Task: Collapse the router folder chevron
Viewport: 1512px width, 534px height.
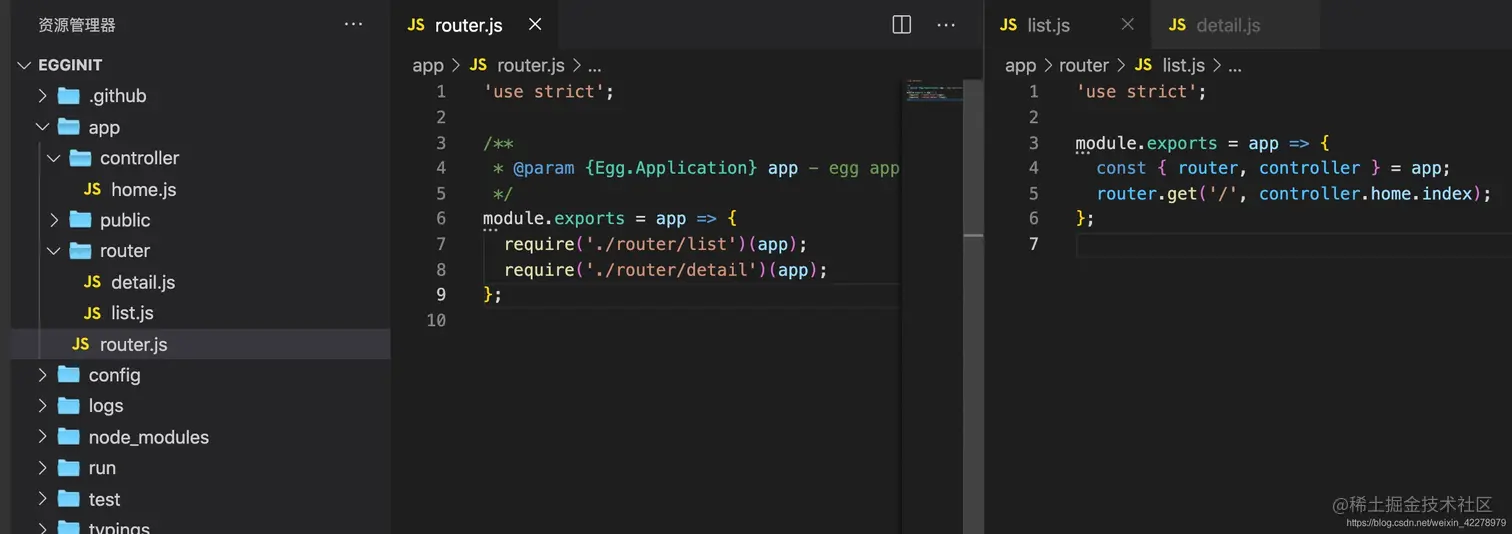Action: pyautogui.click(x=54, y=251)
